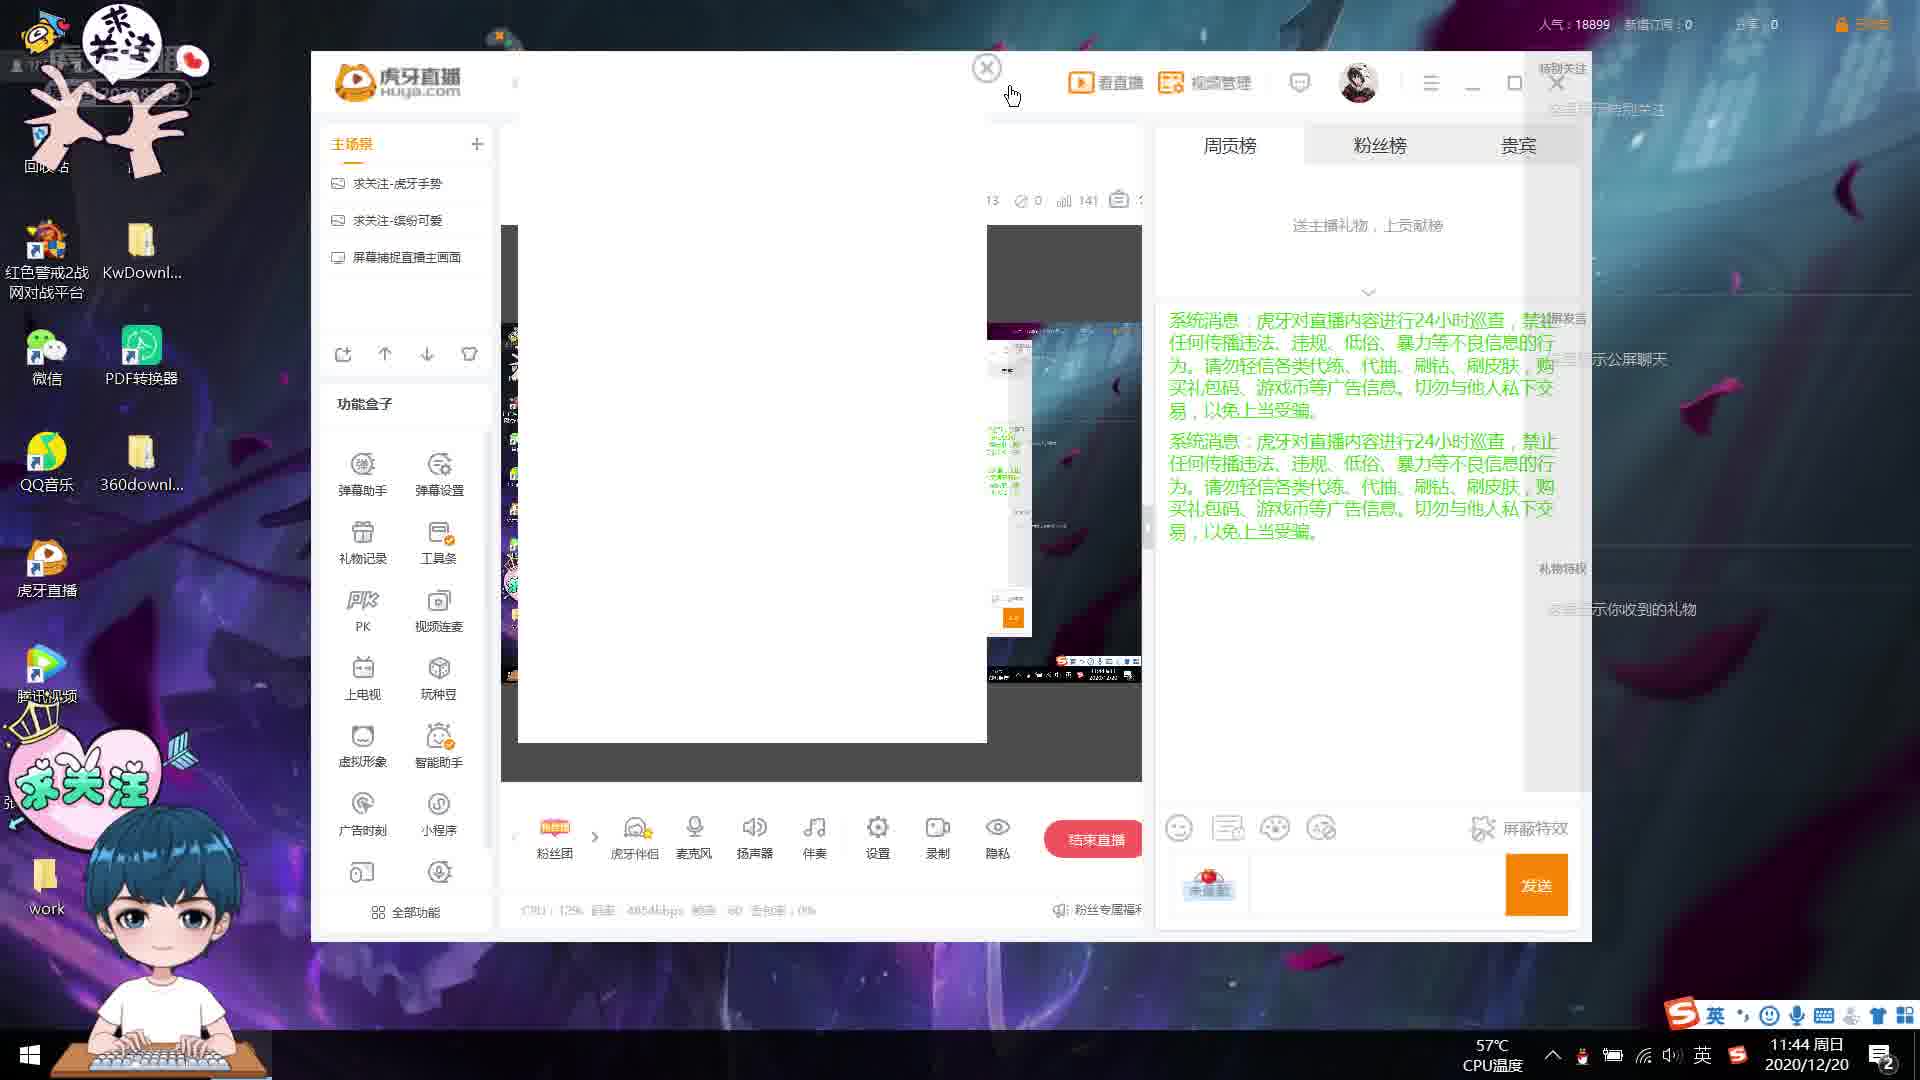Open the messages icon in title bar
Viewport: 1920px width, 1080px height.
click(x=1299, y=83)
